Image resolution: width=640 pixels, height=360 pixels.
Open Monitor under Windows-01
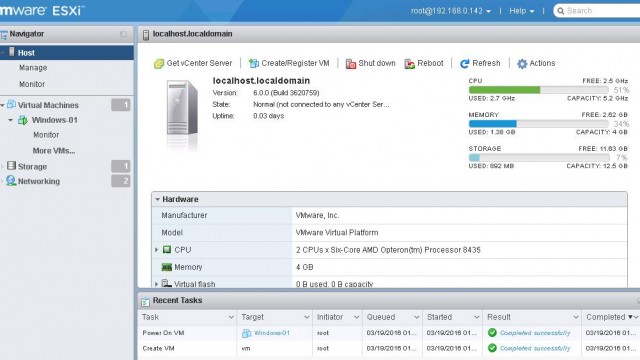pyautogui.click(x=46, y=135)
